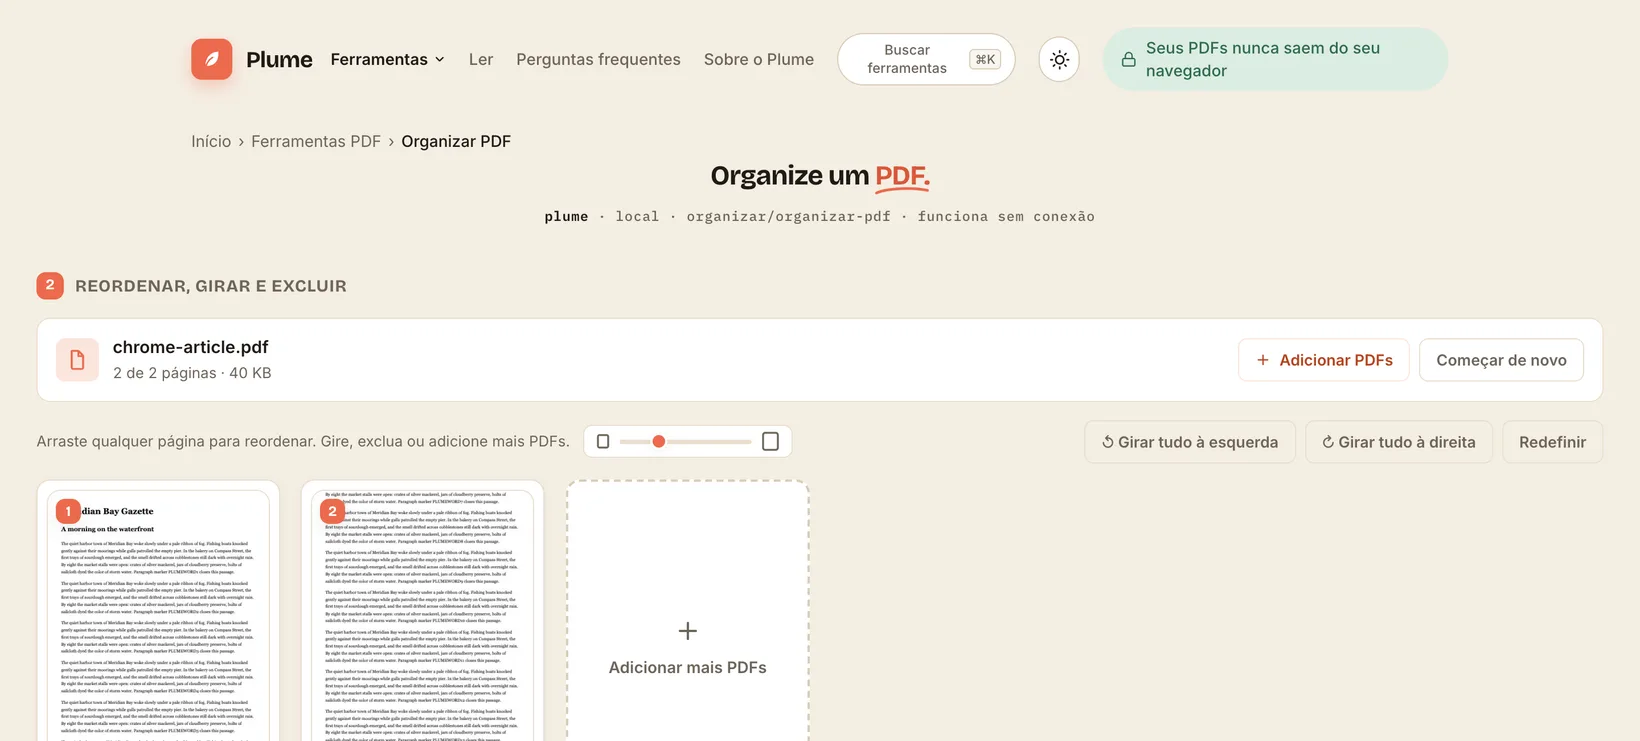Open the Ferramentas dropdown menu

[x=387, y=59]
